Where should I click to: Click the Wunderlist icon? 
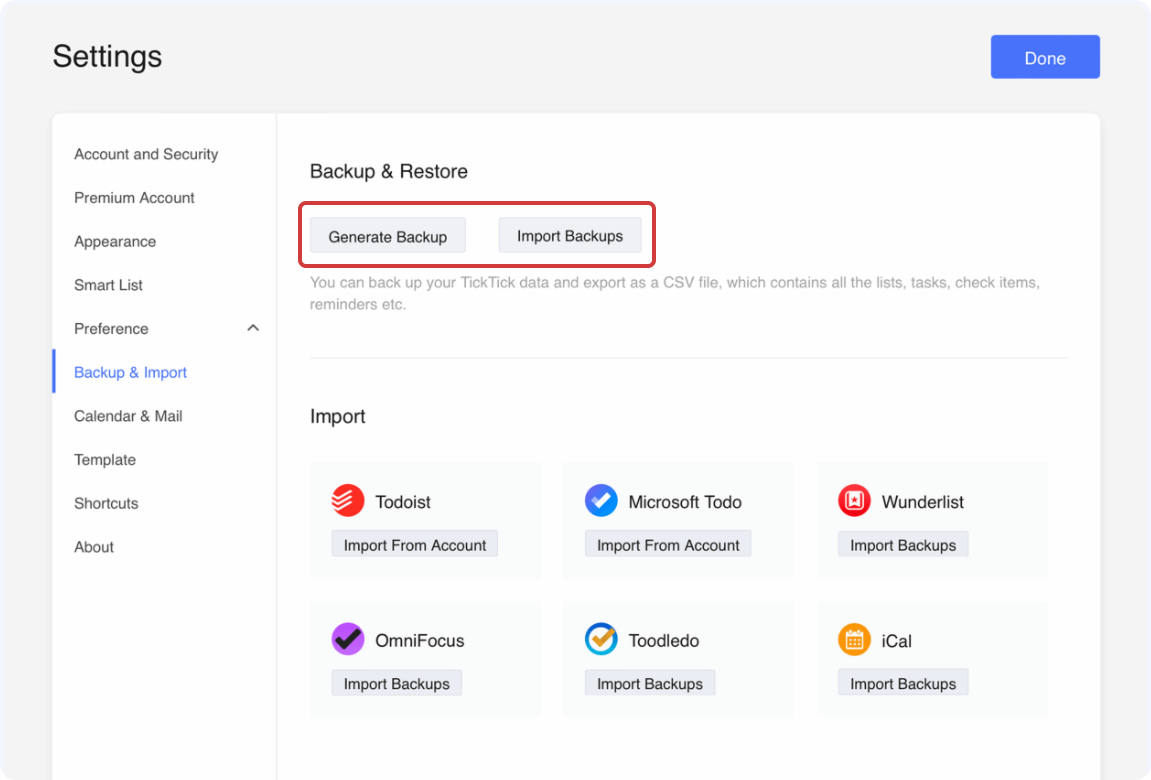[x=854, y=501]
